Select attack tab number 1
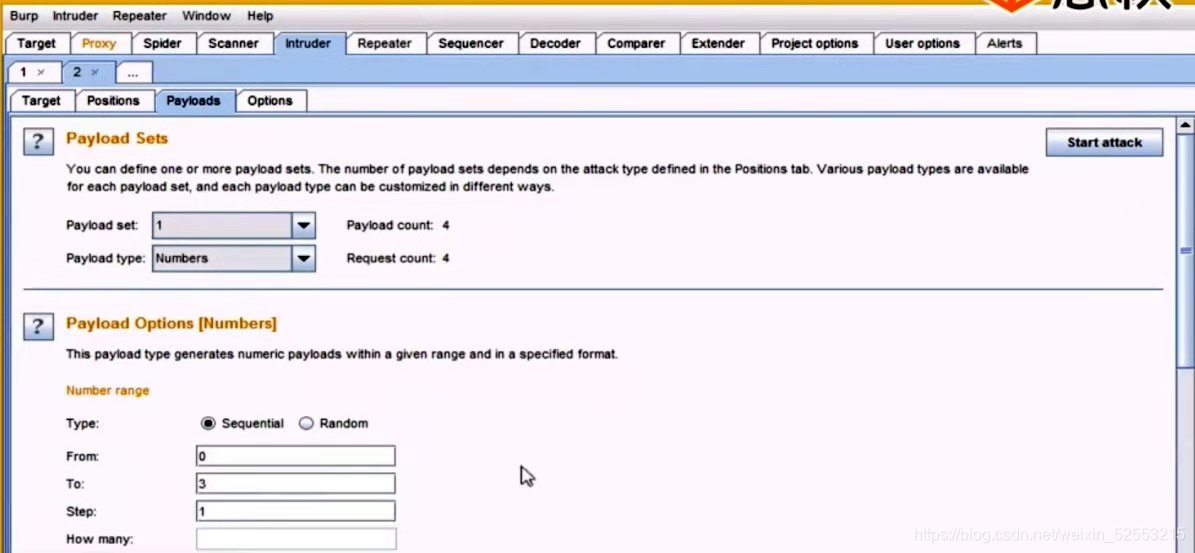 tap(24, 72)
